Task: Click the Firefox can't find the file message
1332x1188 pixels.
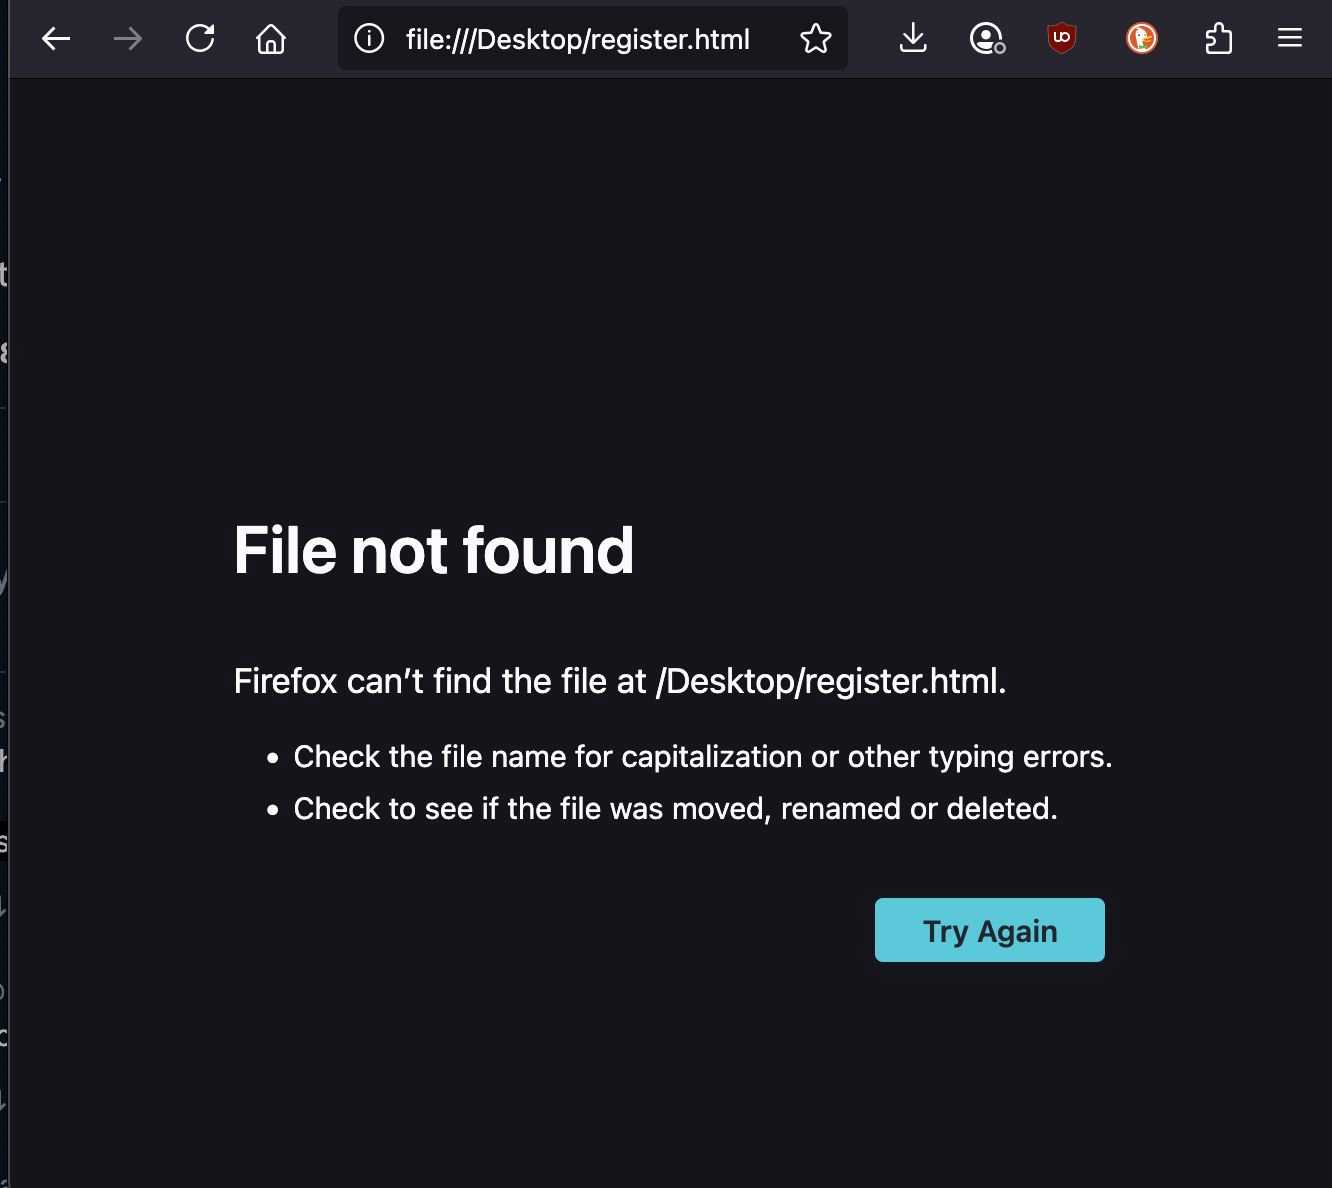Action: tap(620, 681)
